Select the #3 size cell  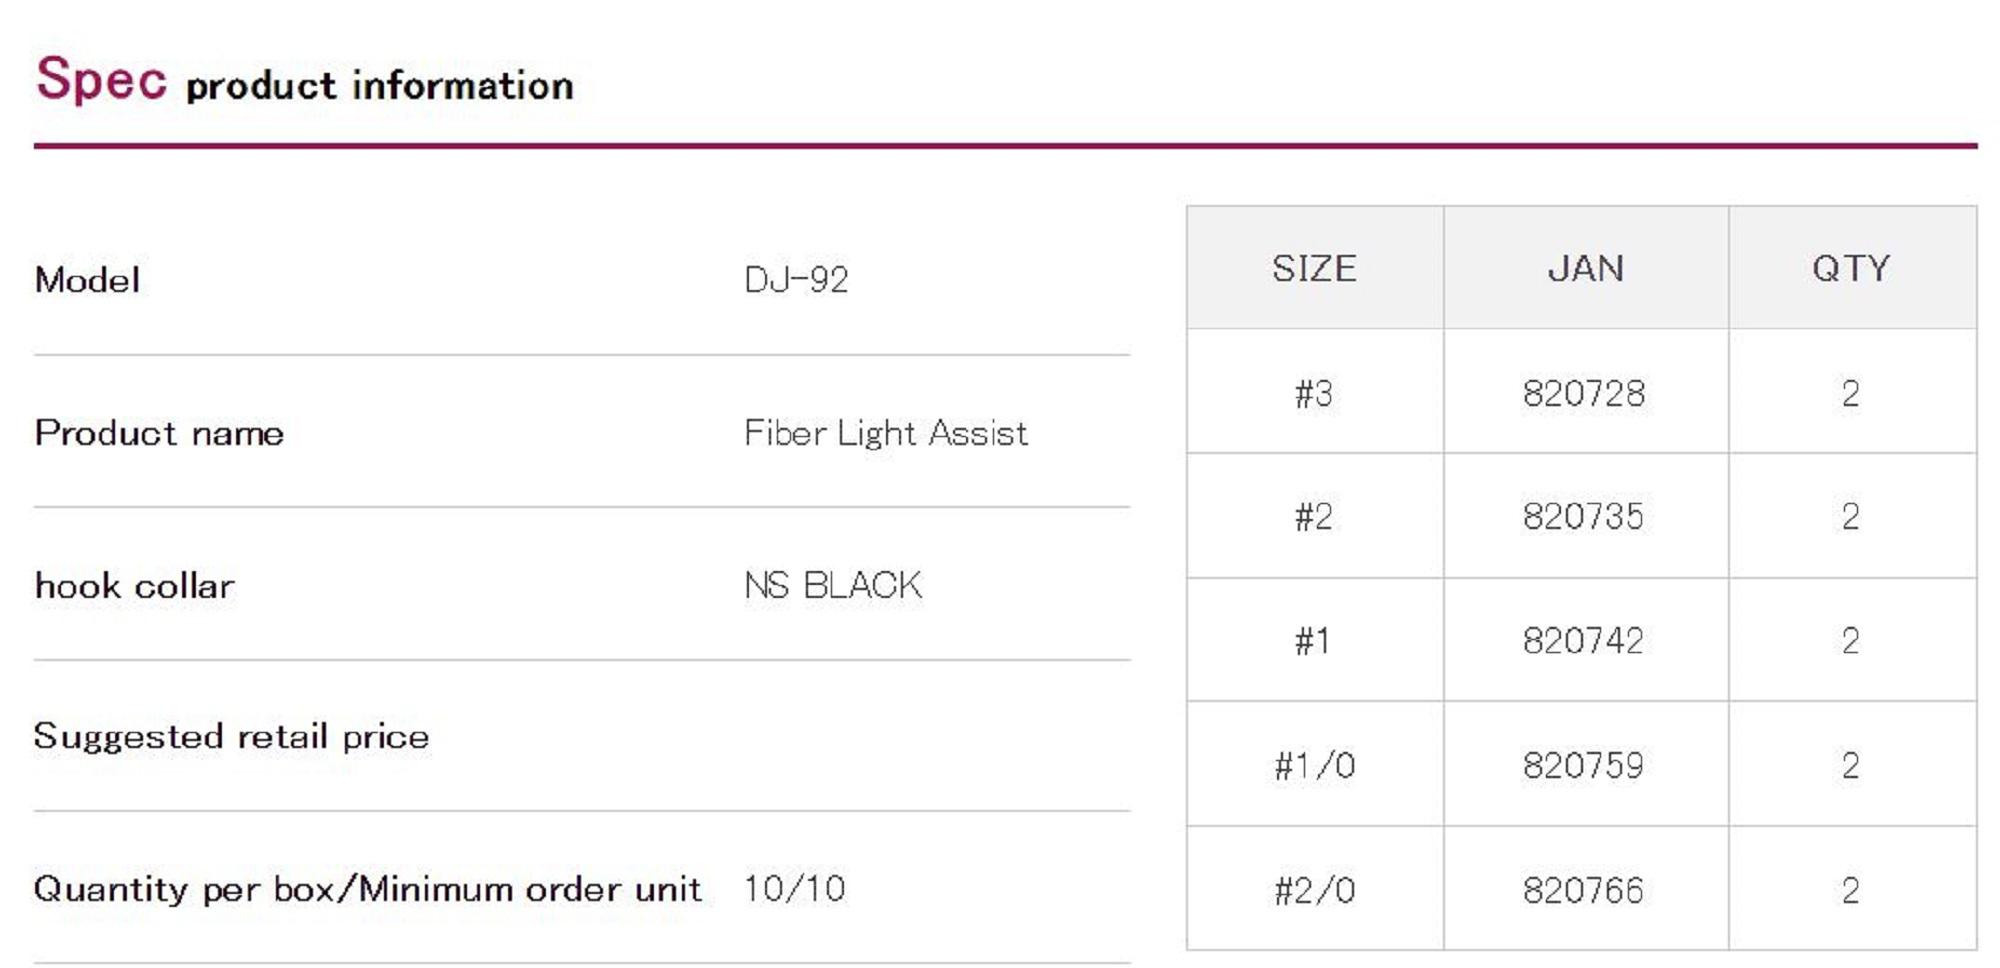coord(1314,394)
